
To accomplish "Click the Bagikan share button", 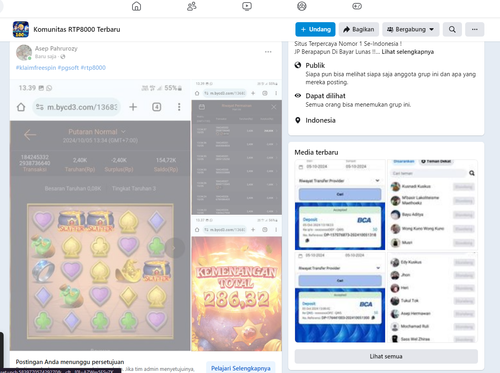I will [x=359, y=29].
